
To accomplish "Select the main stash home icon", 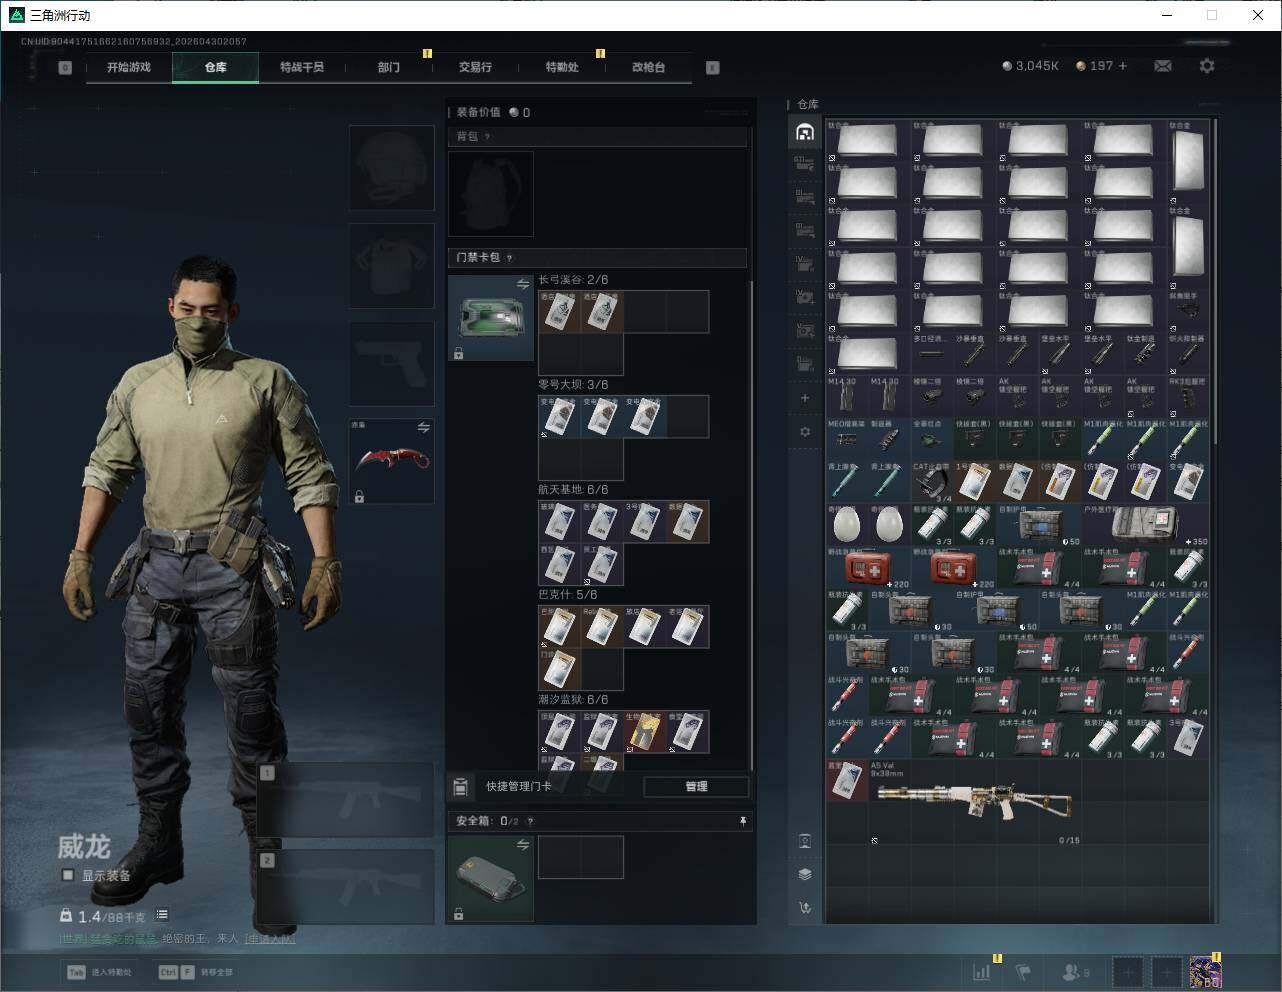I will click(805, 132).
